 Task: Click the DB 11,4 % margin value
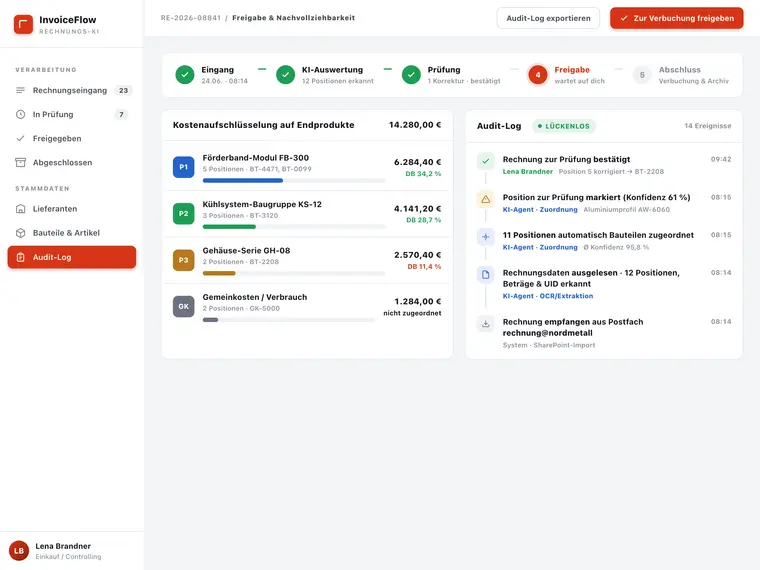[x=424, y=267]
